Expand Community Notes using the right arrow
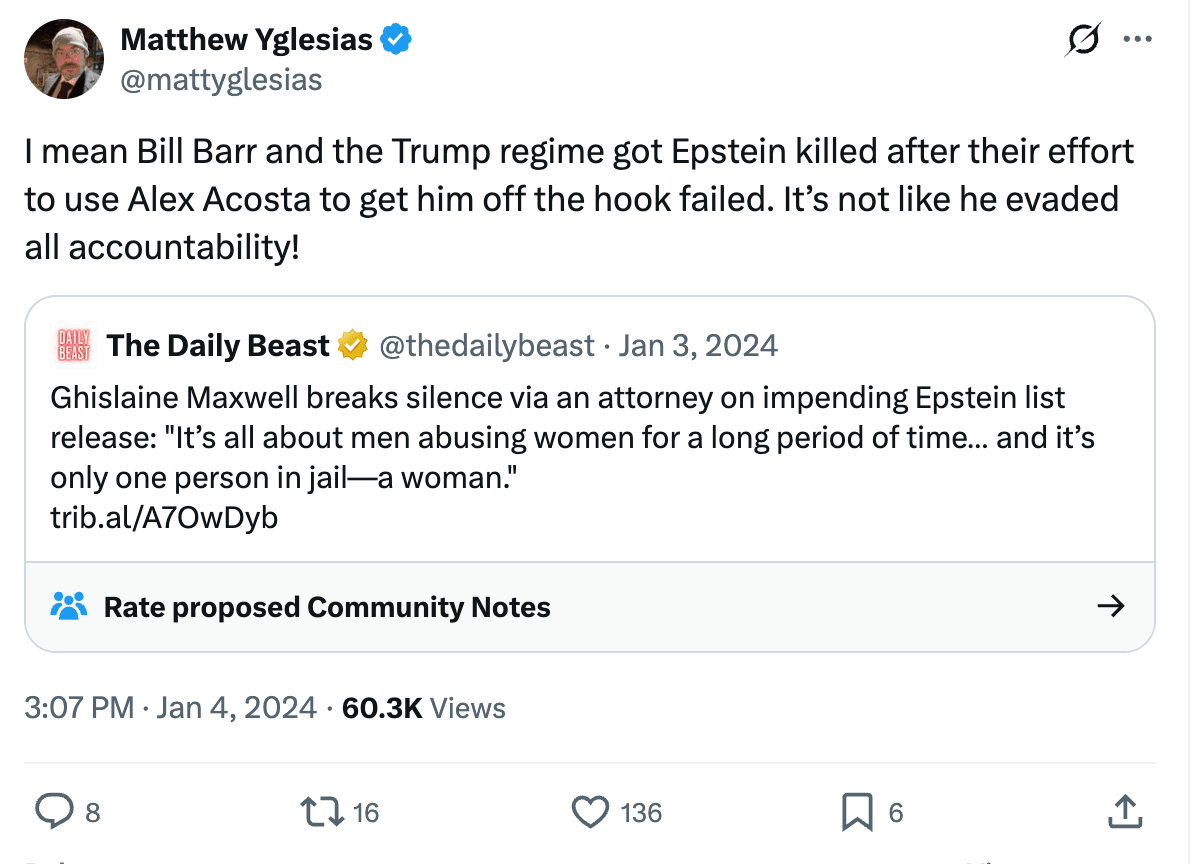The image size is (1193, 864). [x=1110, y=606]
